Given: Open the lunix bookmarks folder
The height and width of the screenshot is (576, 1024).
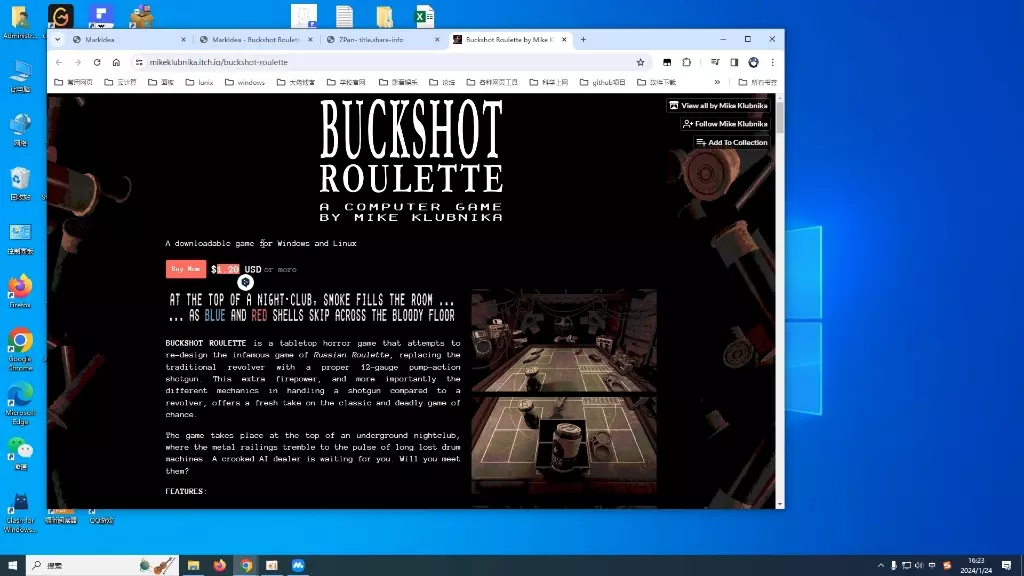Looking at the screenshot, I should [199, 82].
